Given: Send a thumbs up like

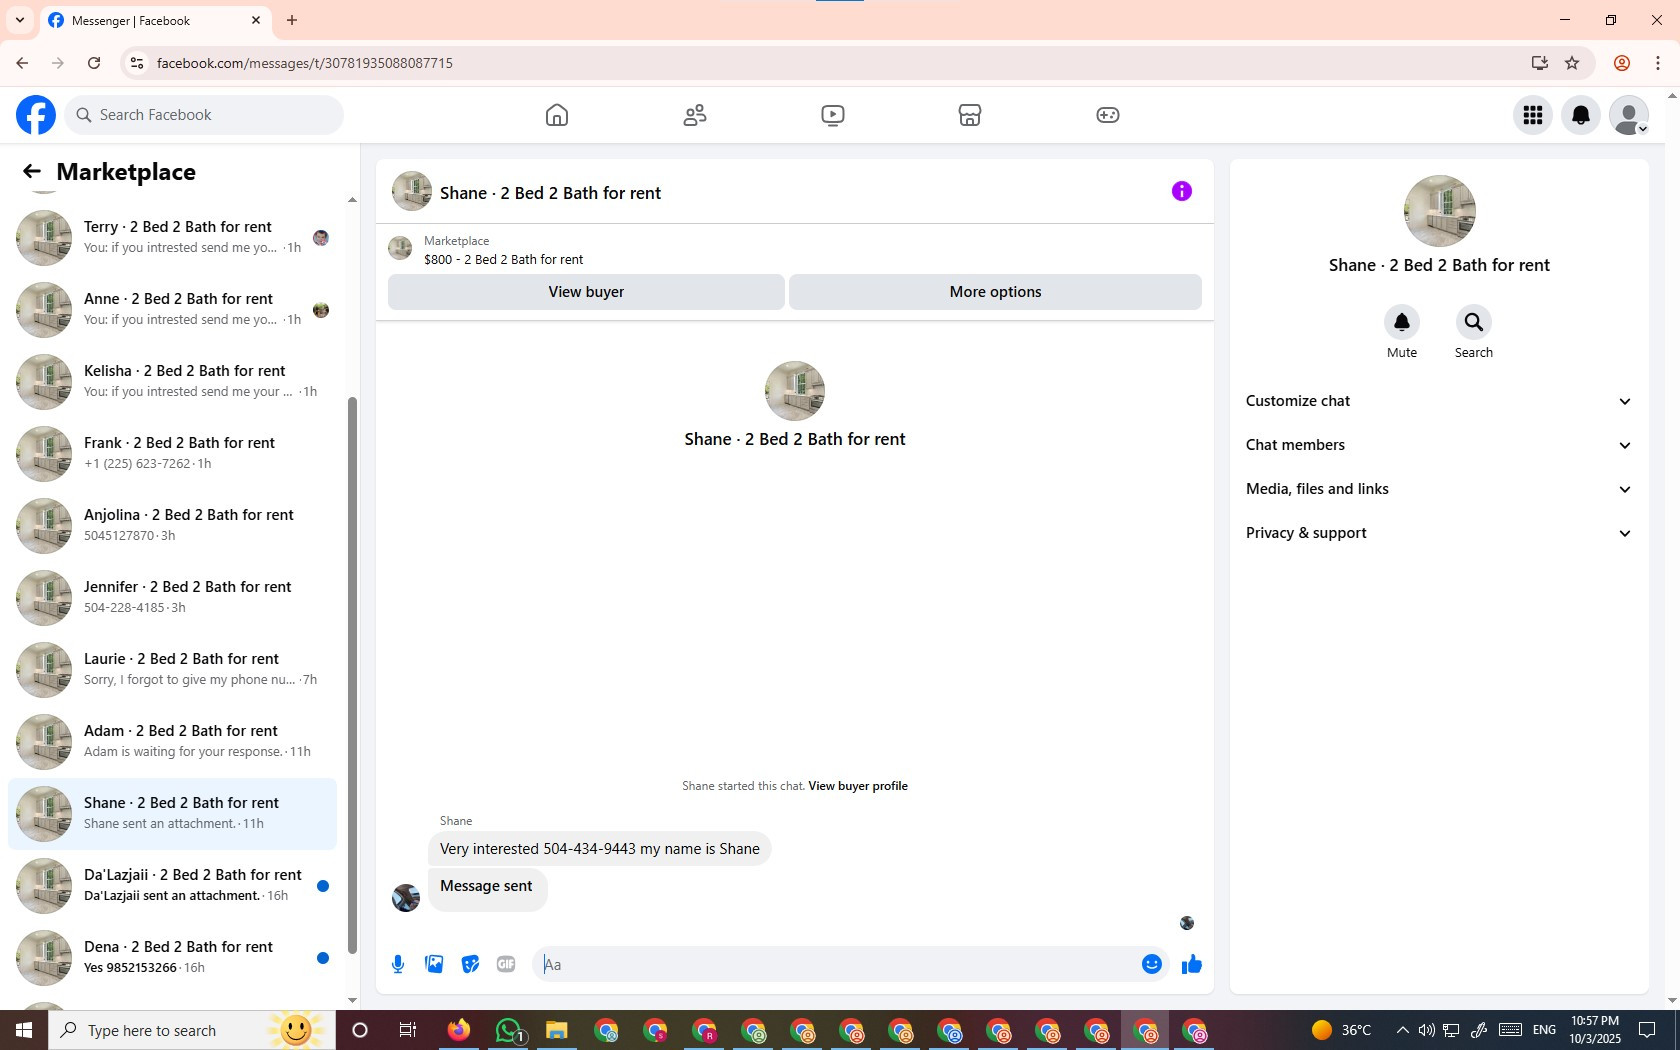Looking at the screenshot, I should [x=1192, y=964].
